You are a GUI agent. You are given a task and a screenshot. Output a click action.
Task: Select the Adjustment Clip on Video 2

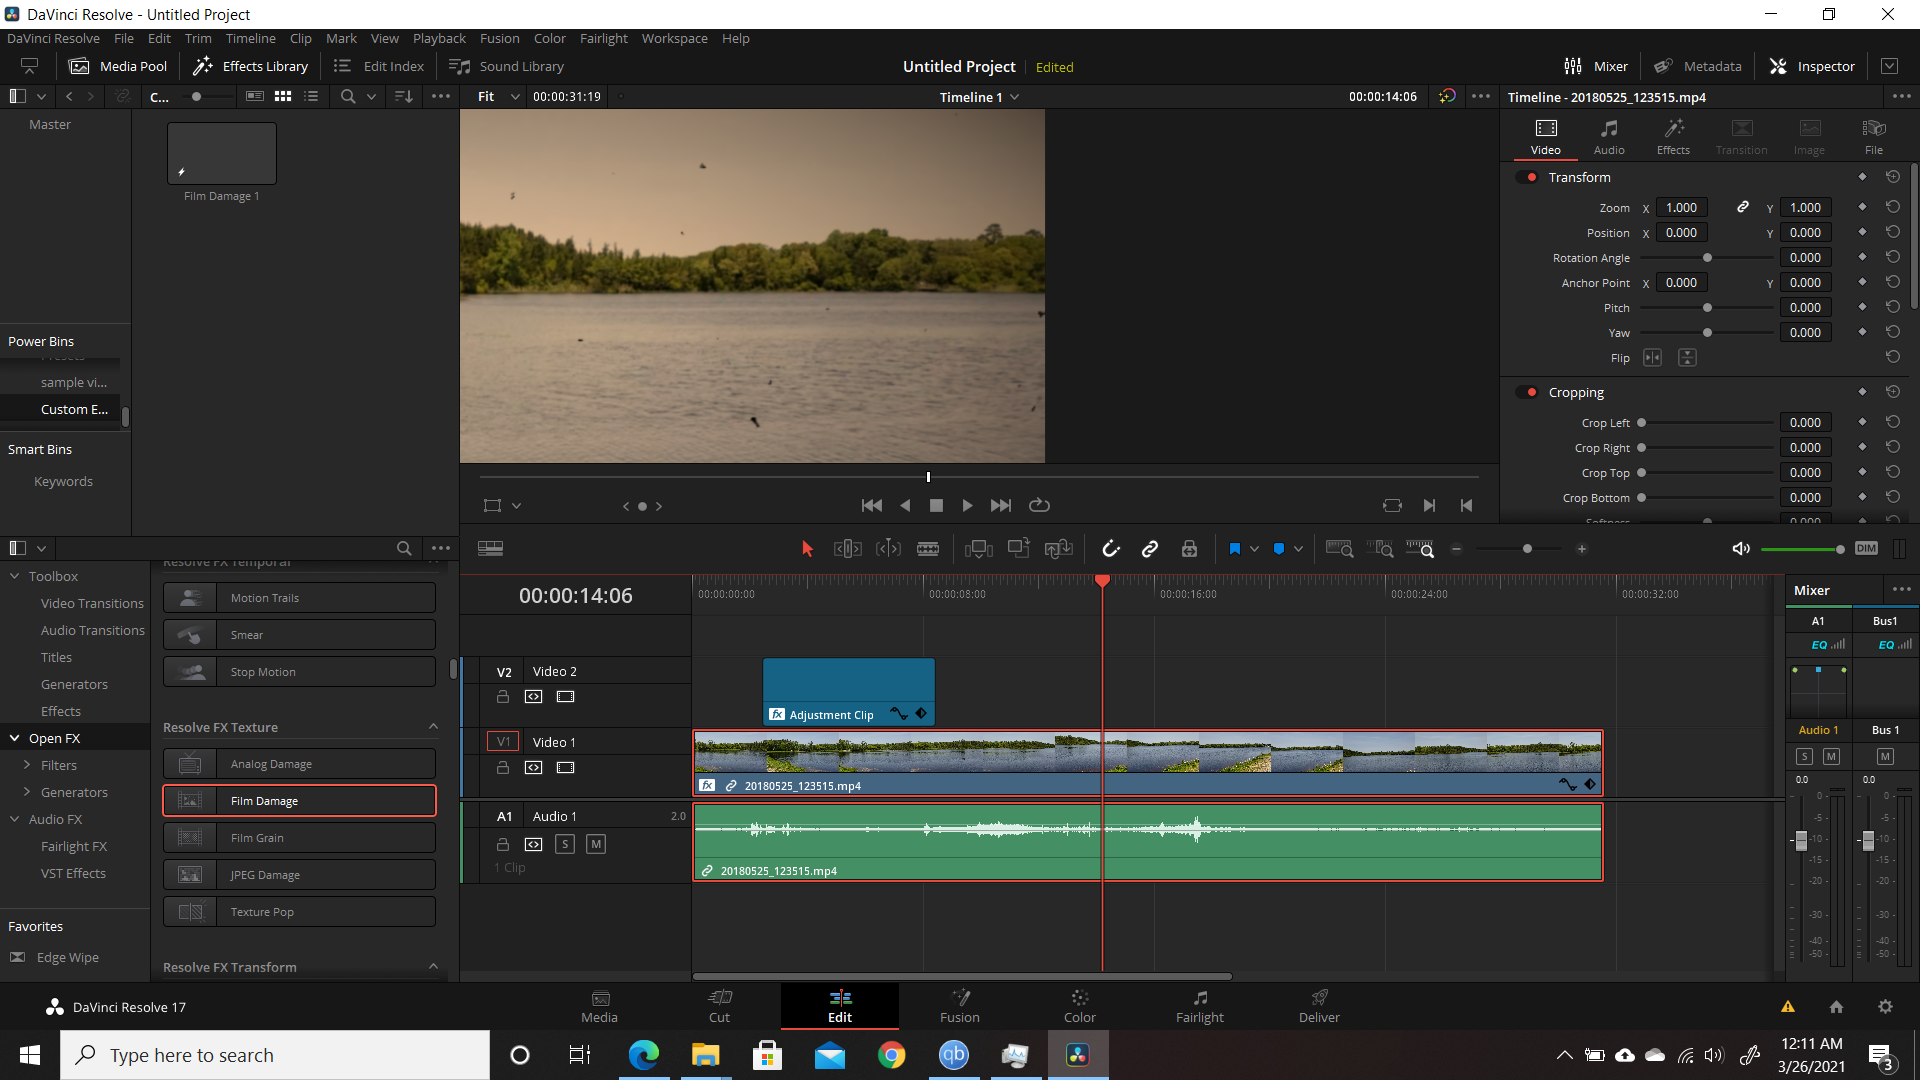848,691
